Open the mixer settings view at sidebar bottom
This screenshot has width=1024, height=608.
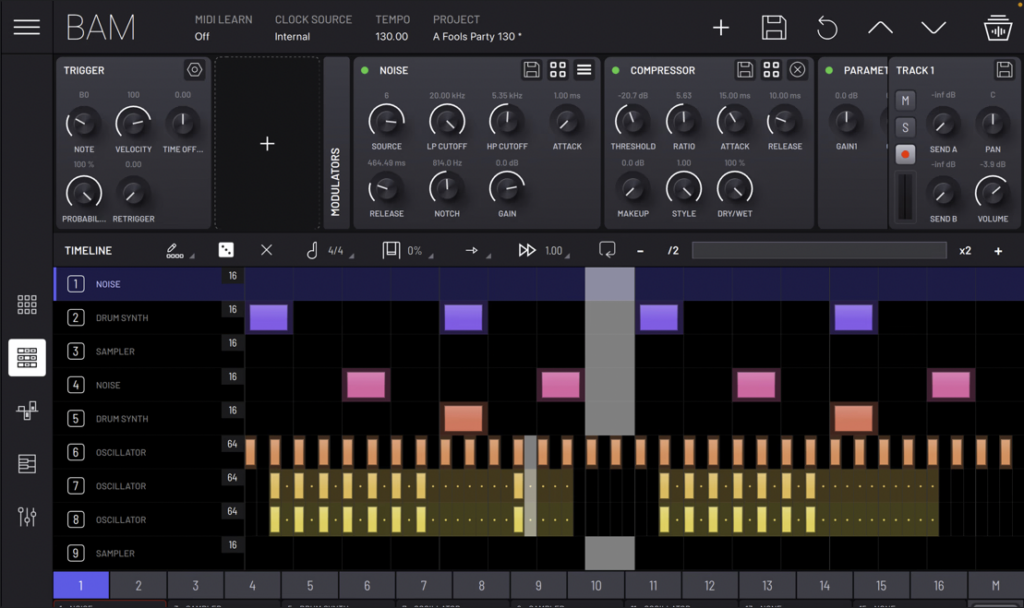pyautogui.click(x=27, y=517)
